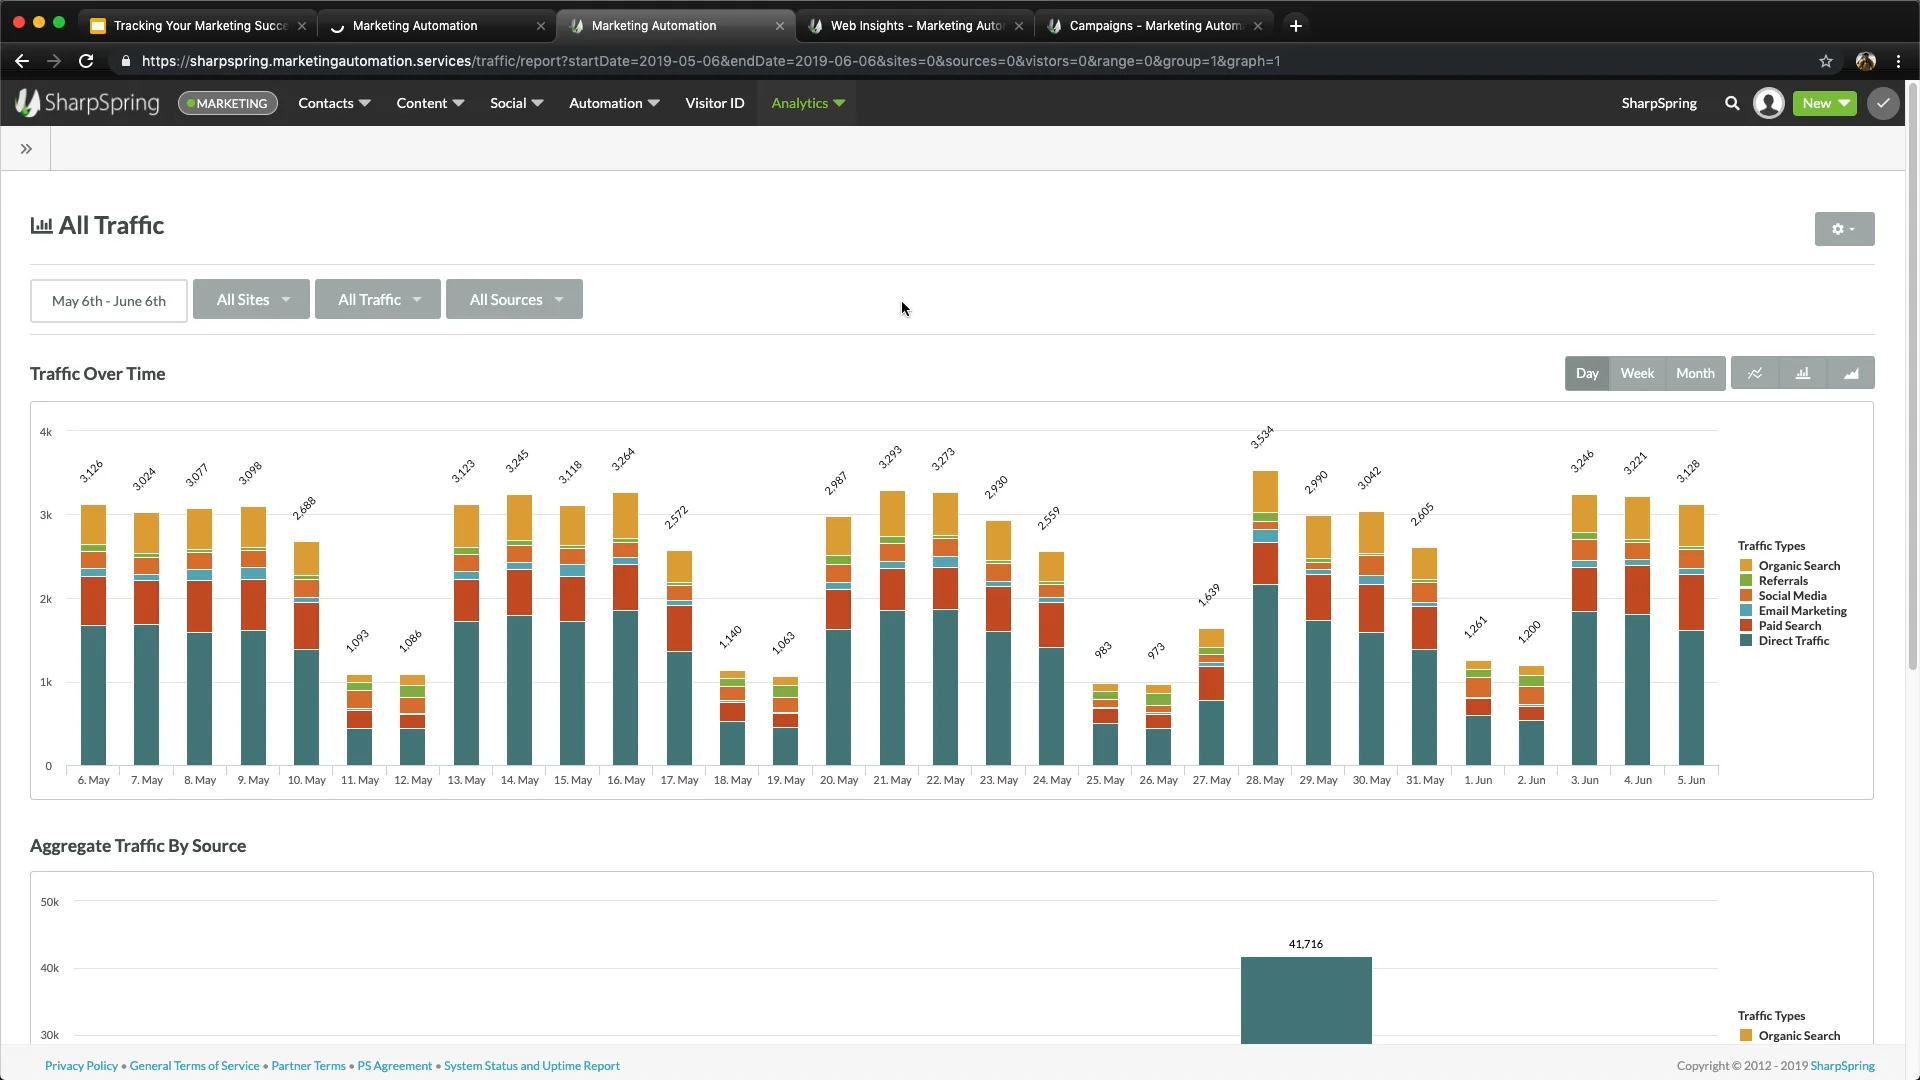Toggle Direct Traffic series in legend
Image resolution: width=1920 pixels, height=1080 pixels.
(1784, 641)
